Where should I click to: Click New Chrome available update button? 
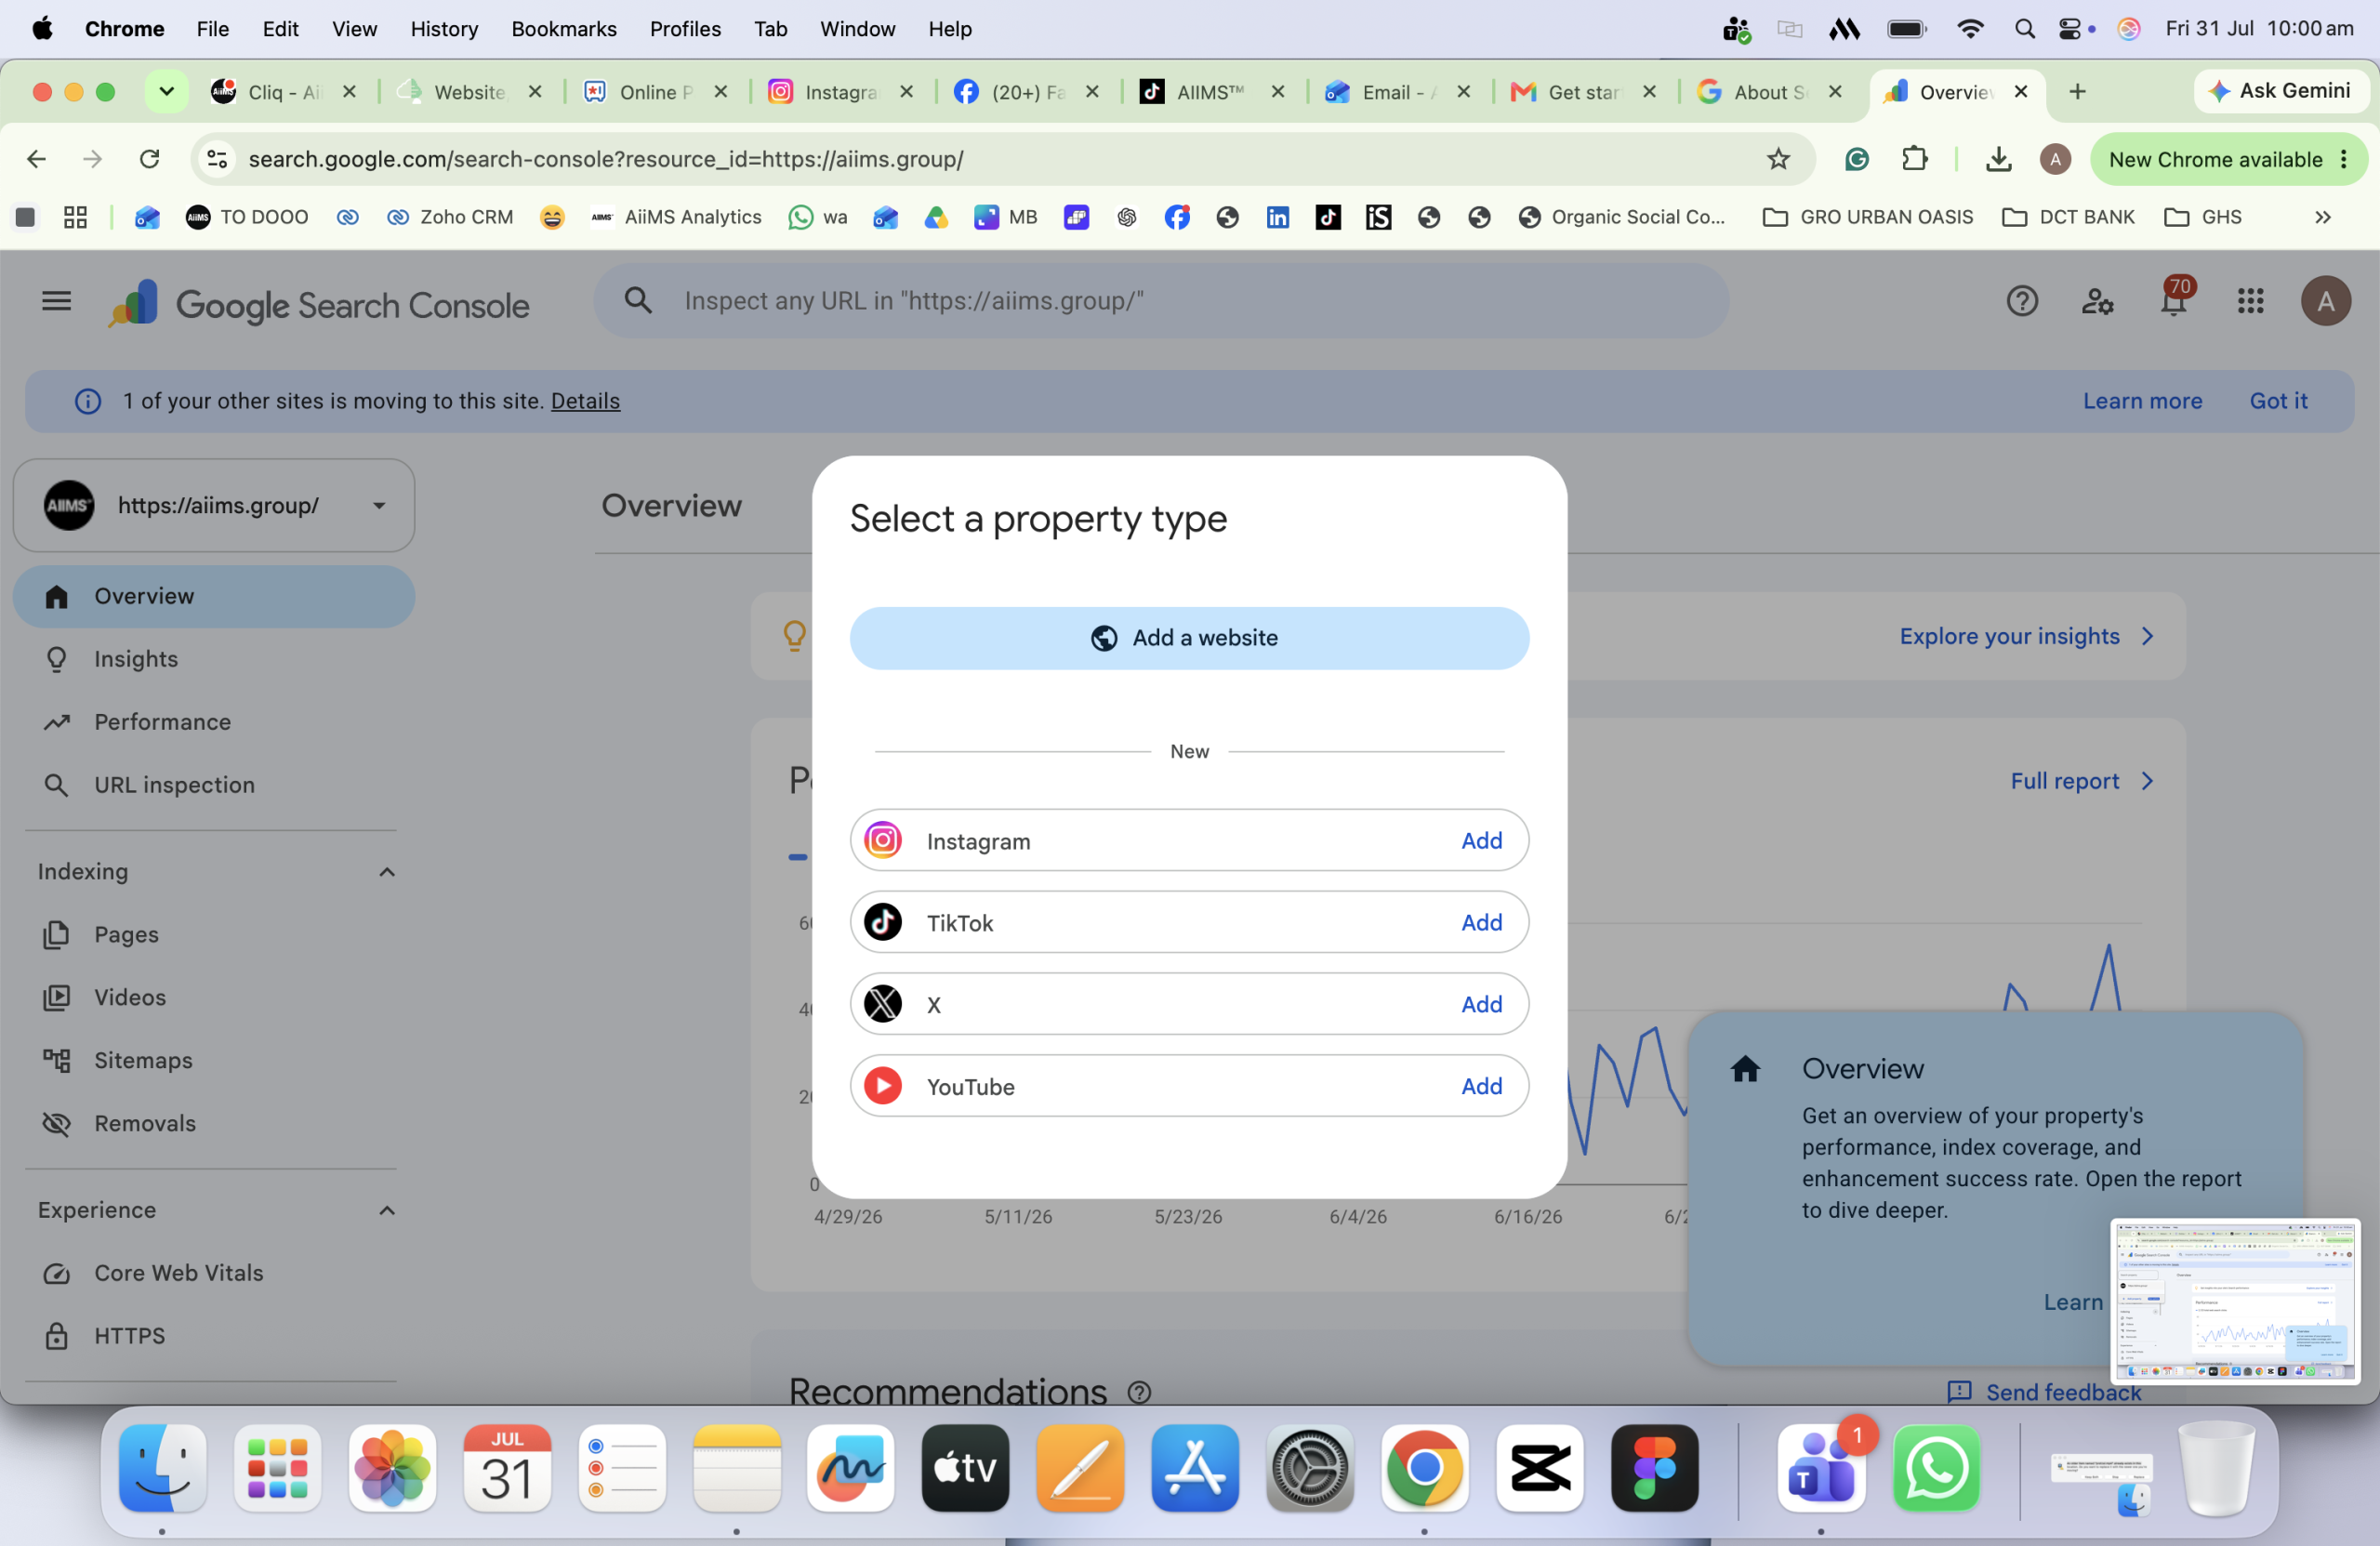tap(2228, 159)
